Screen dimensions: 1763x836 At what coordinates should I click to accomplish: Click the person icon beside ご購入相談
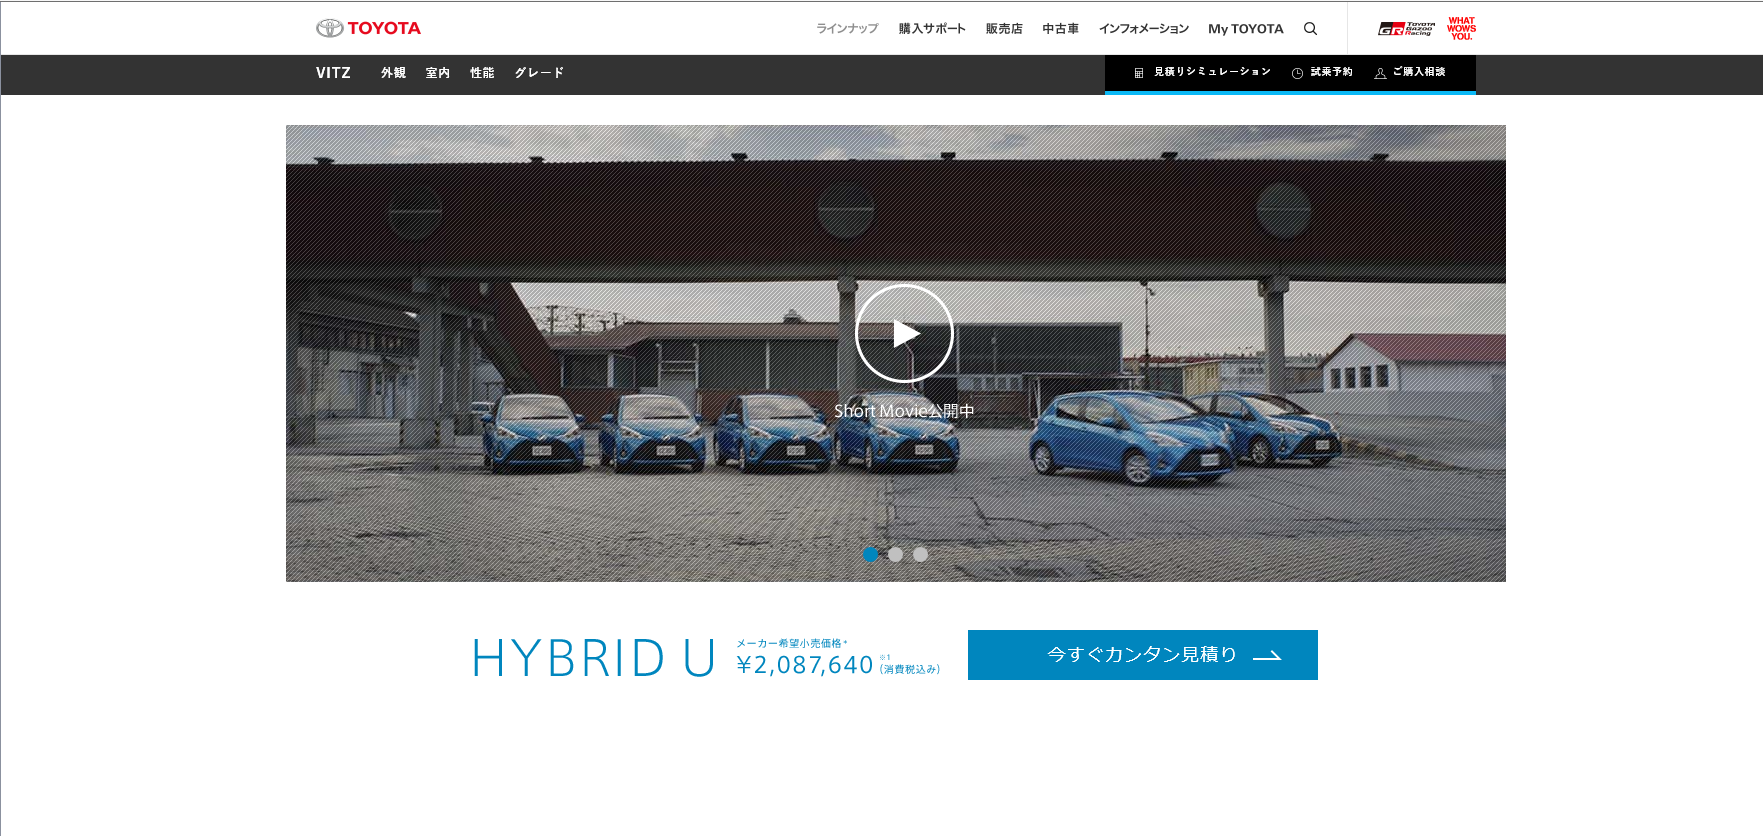(x=1380, y=73)
